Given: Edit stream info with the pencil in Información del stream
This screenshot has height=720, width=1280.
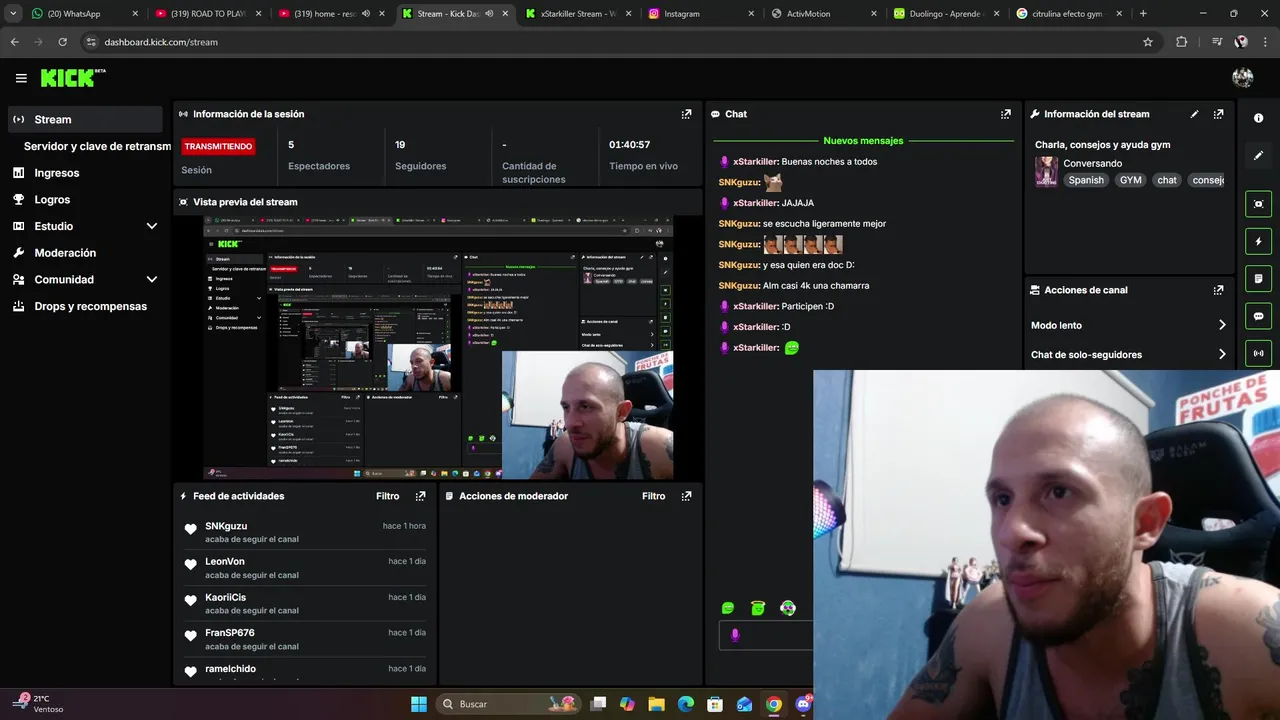Looking at the screenshot, I should [1194, 114].
